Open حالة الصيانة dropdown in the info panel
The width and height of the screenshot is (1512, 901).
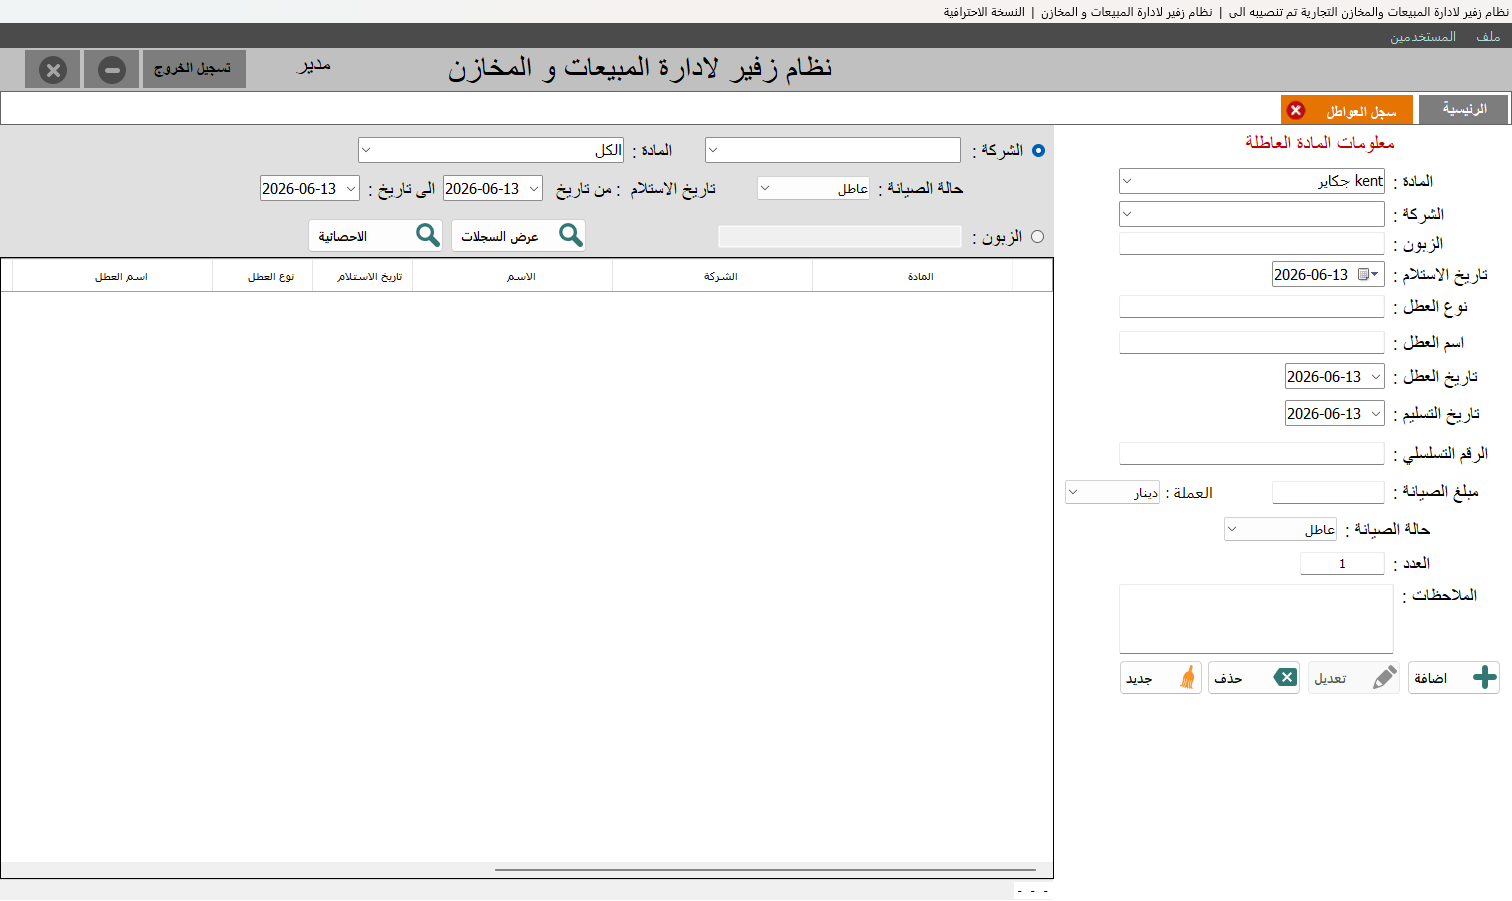click(x=1232, y=529)
